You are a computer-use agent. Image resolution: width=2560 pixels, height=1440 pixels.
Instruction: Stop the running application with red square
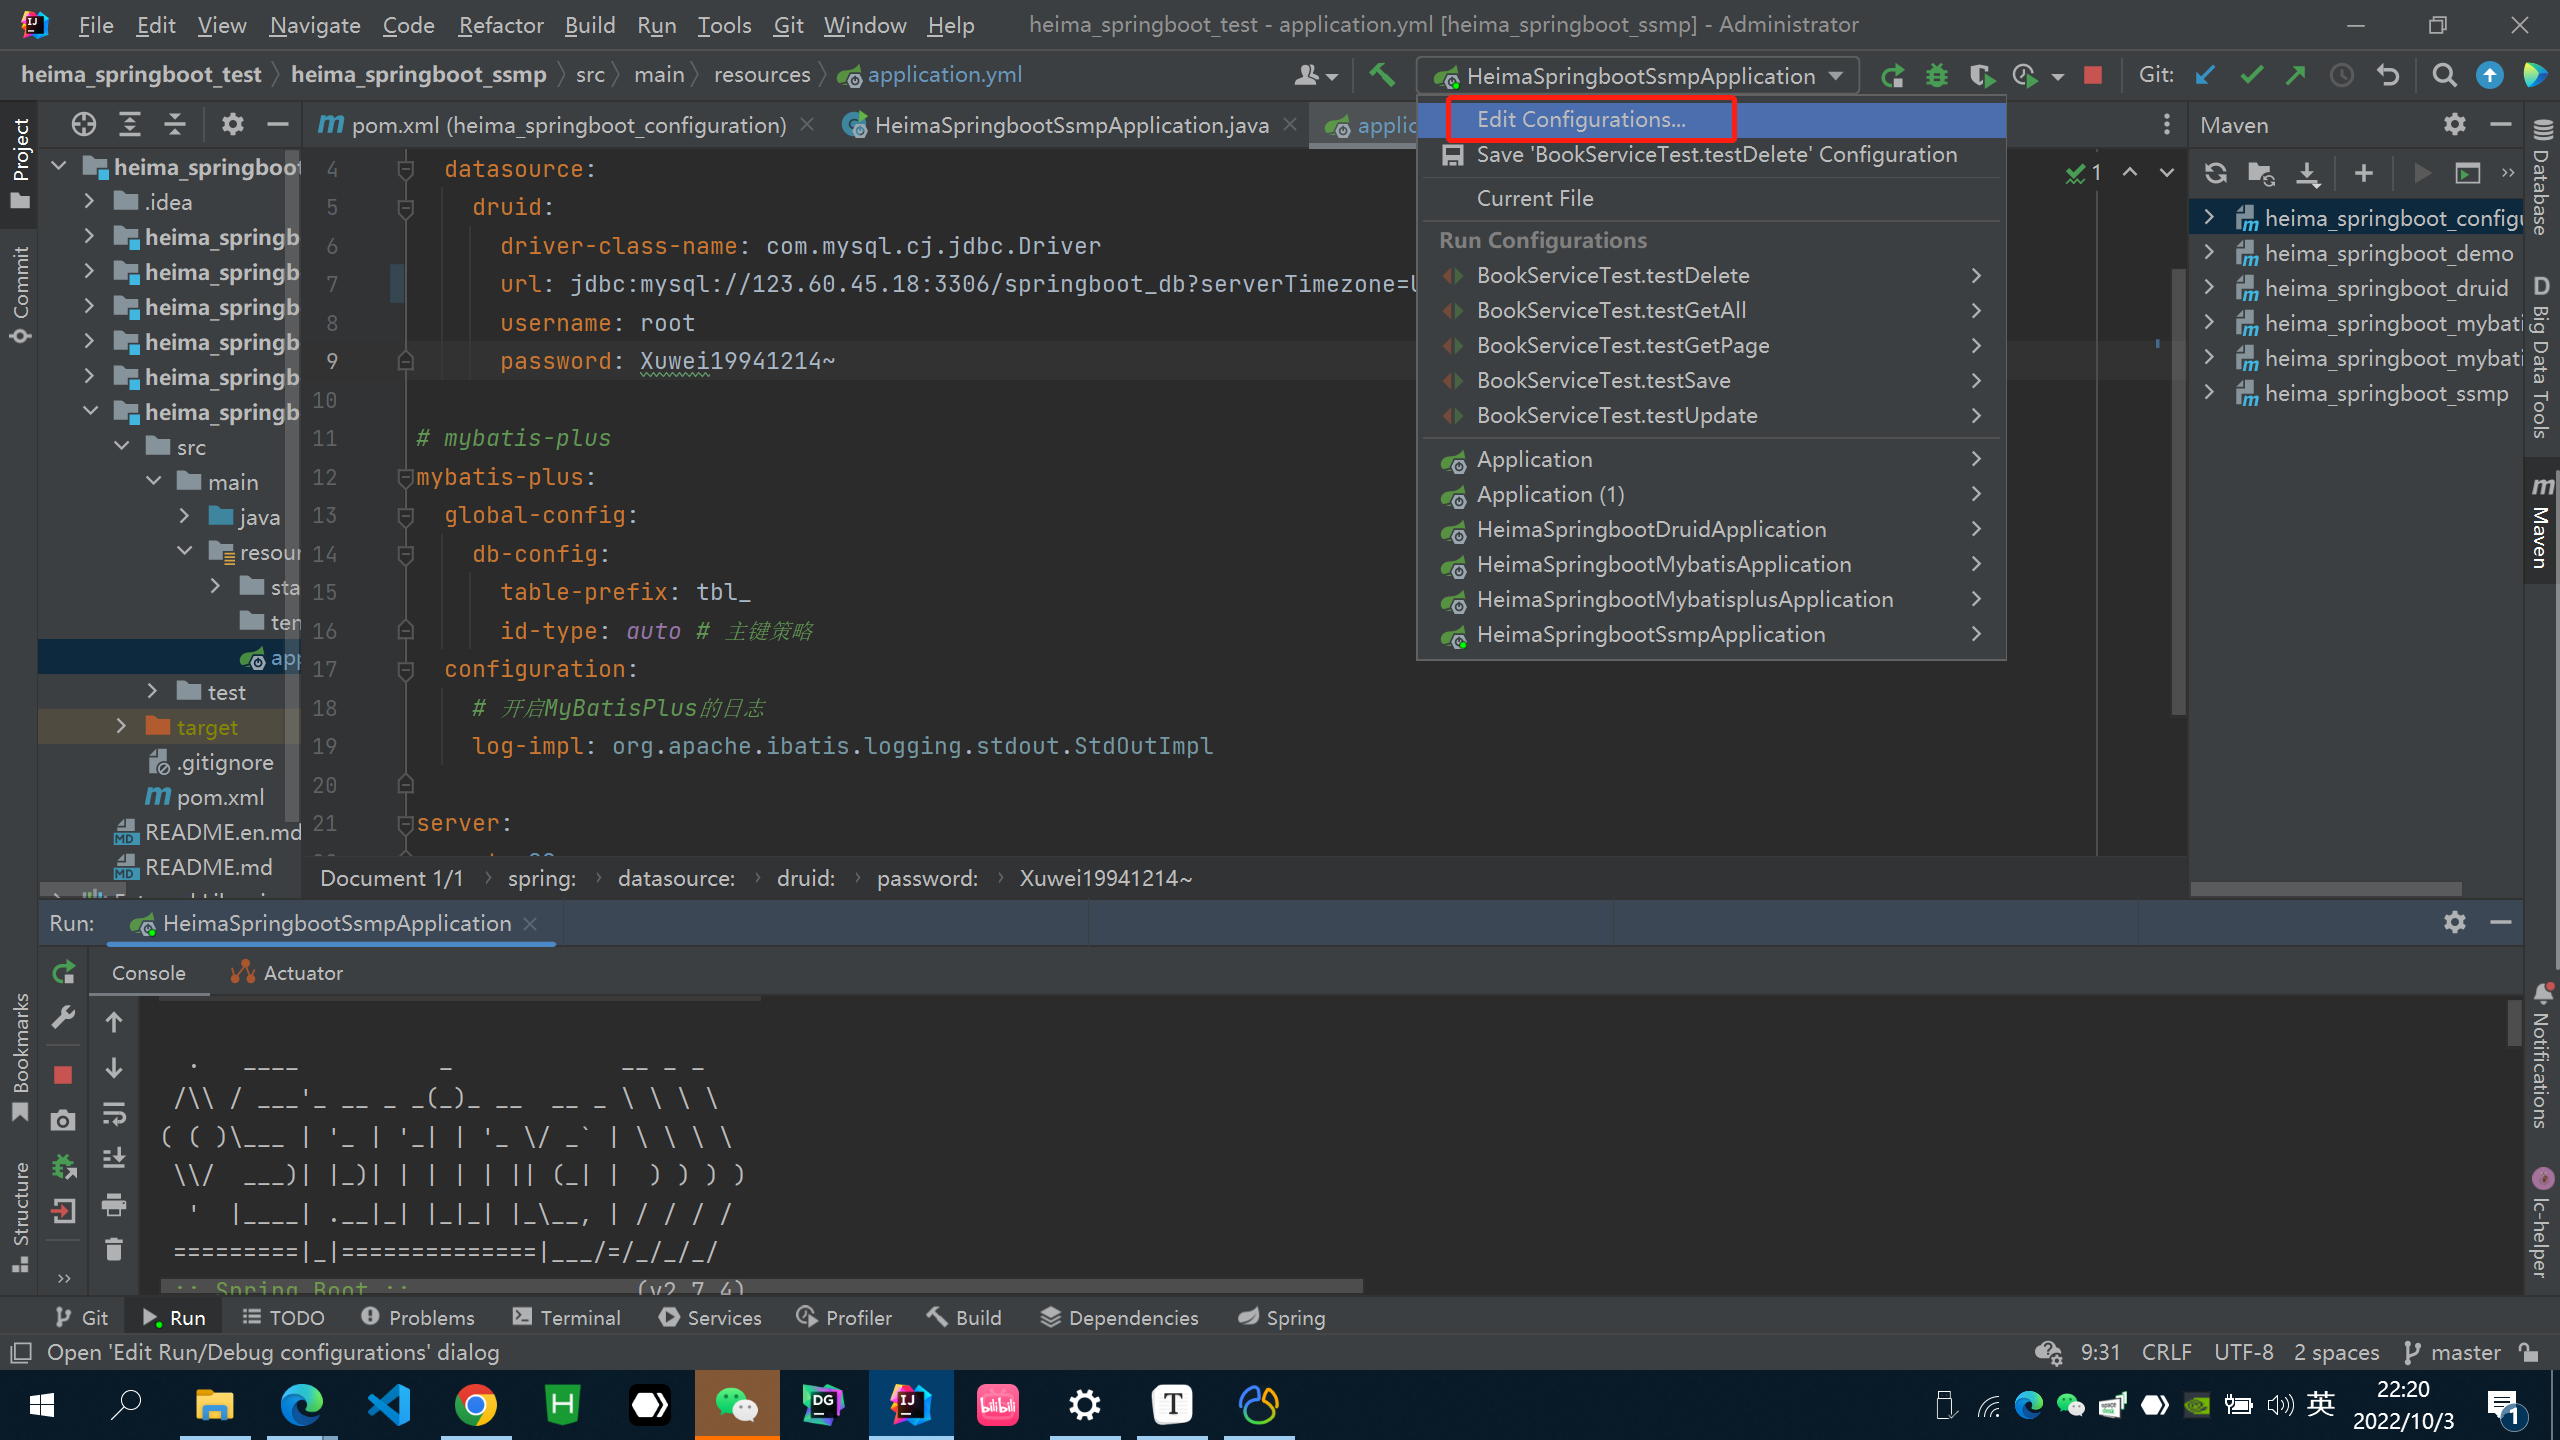click(x=2092, y=76)
